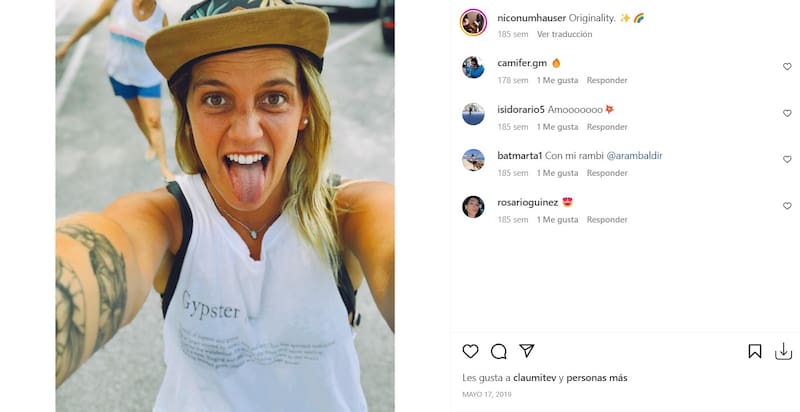
Task: Save the post with the bookmark icon
Action: [x=755, y=351]
